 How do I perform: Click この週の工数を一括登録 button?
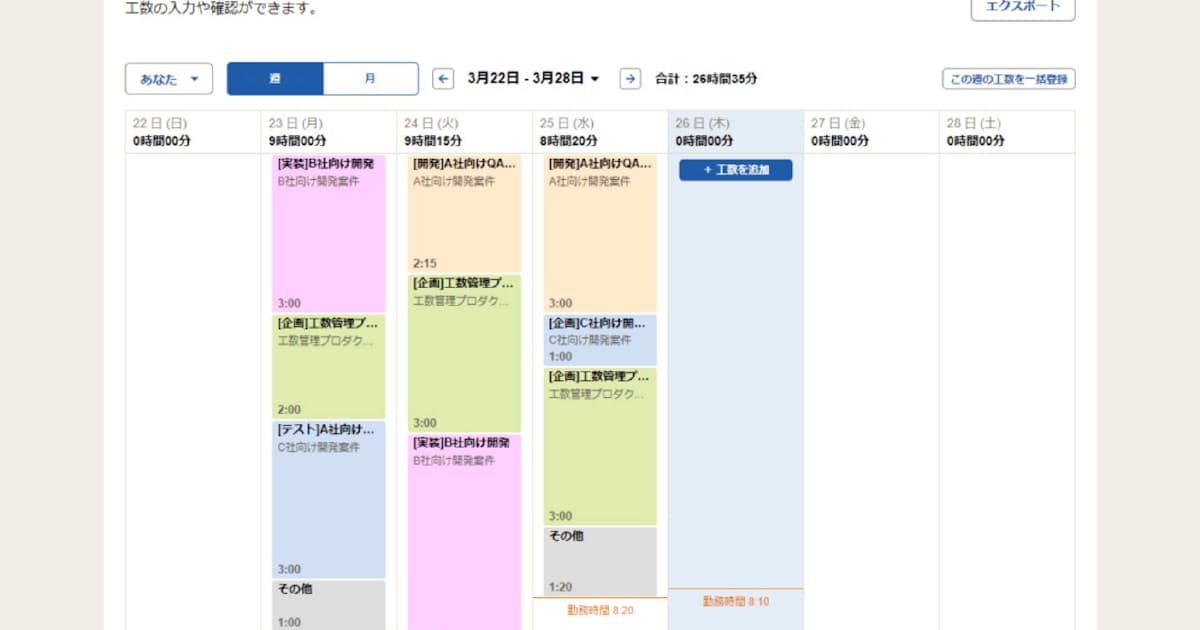[1008, 78]
